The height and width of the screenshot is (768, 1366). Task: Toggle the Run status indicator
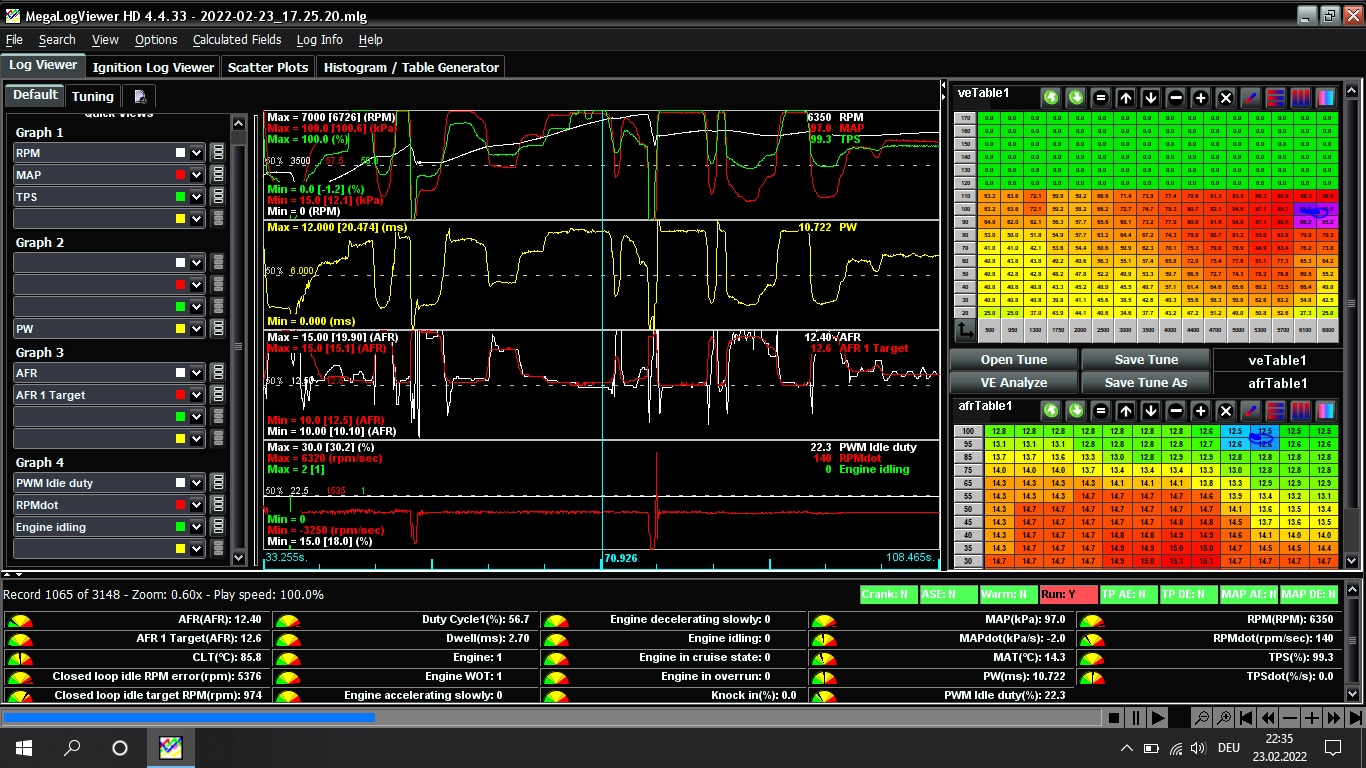pyautogui.click(x=1068, y=594)
